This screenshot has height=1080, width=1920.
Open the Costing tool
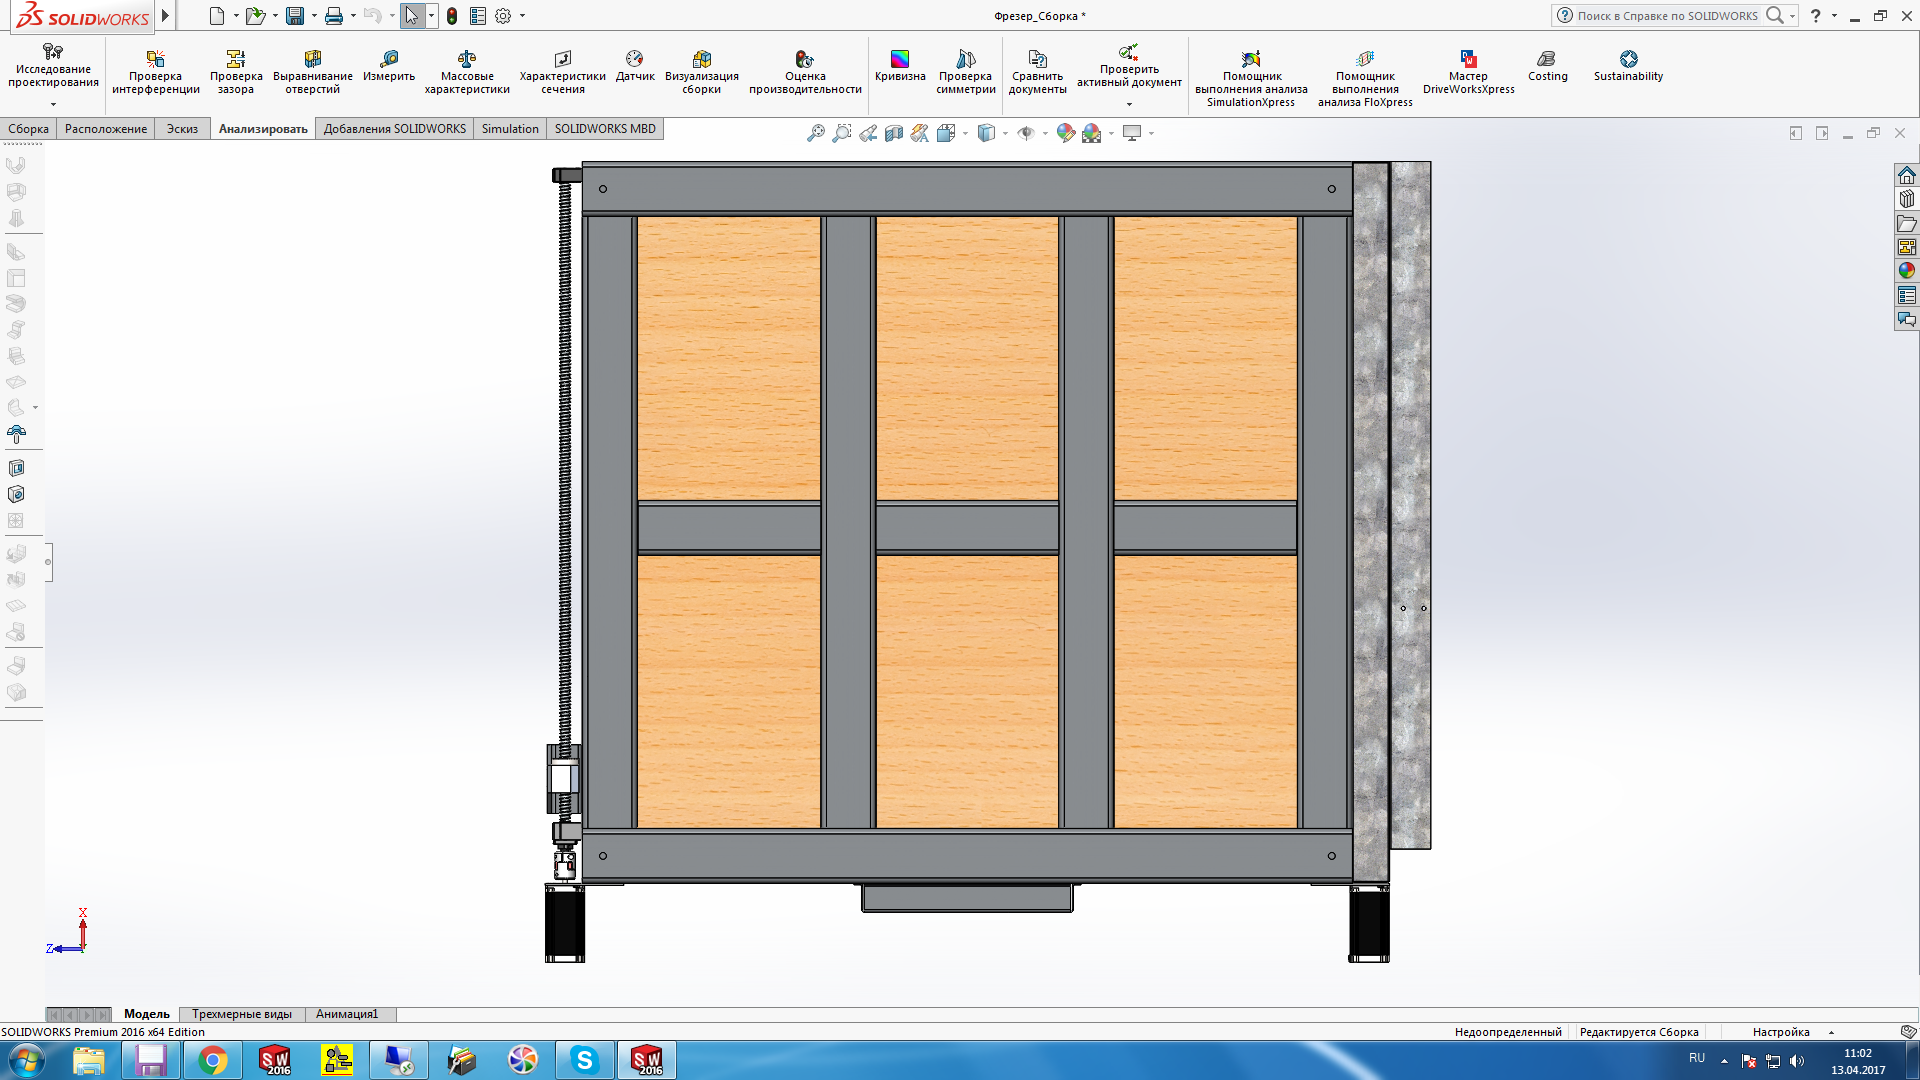tap(1547, 65)
